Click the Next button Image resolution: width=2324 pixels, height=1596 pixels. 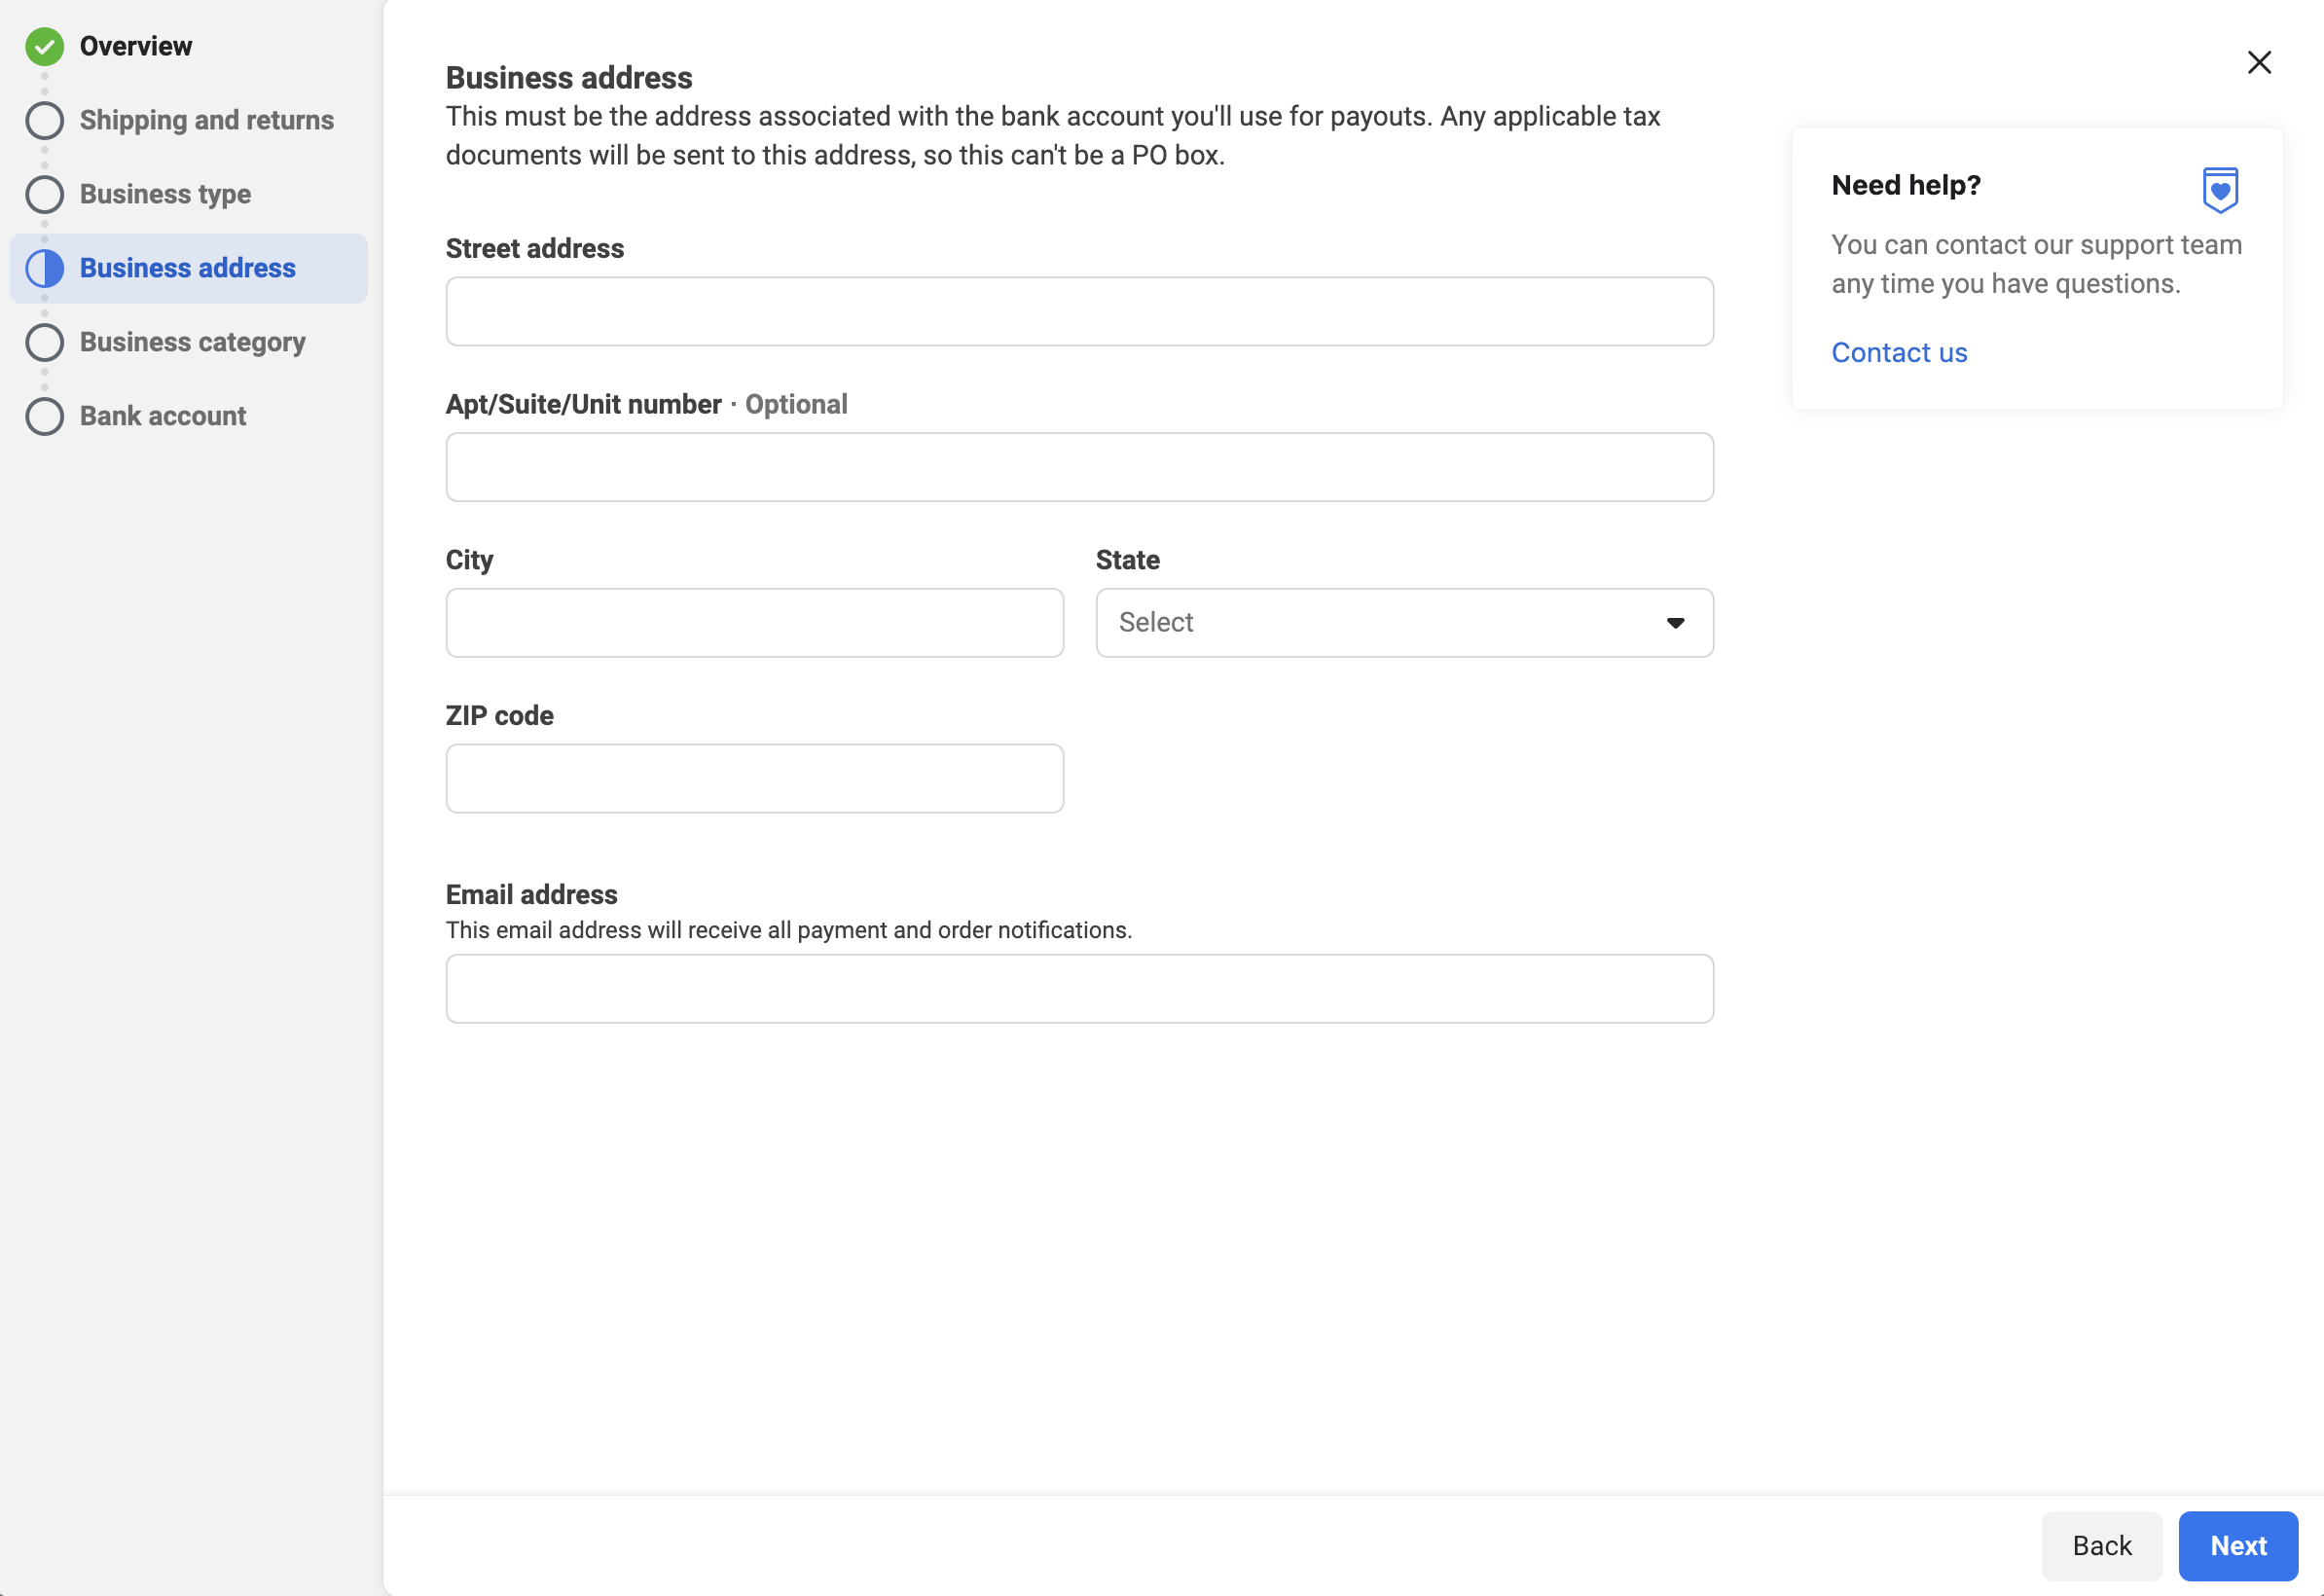(x=2238, y=1546)
